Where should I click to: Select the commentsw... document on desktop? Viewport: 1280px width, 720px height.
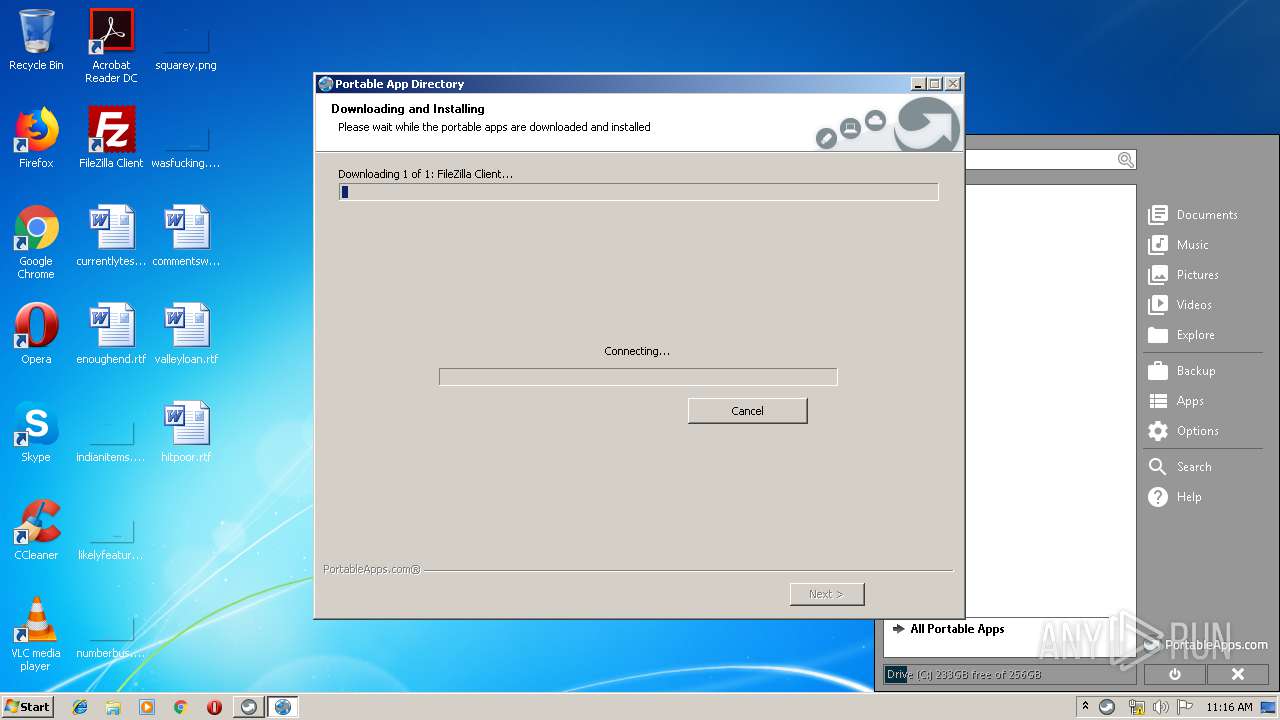(186, 236)
